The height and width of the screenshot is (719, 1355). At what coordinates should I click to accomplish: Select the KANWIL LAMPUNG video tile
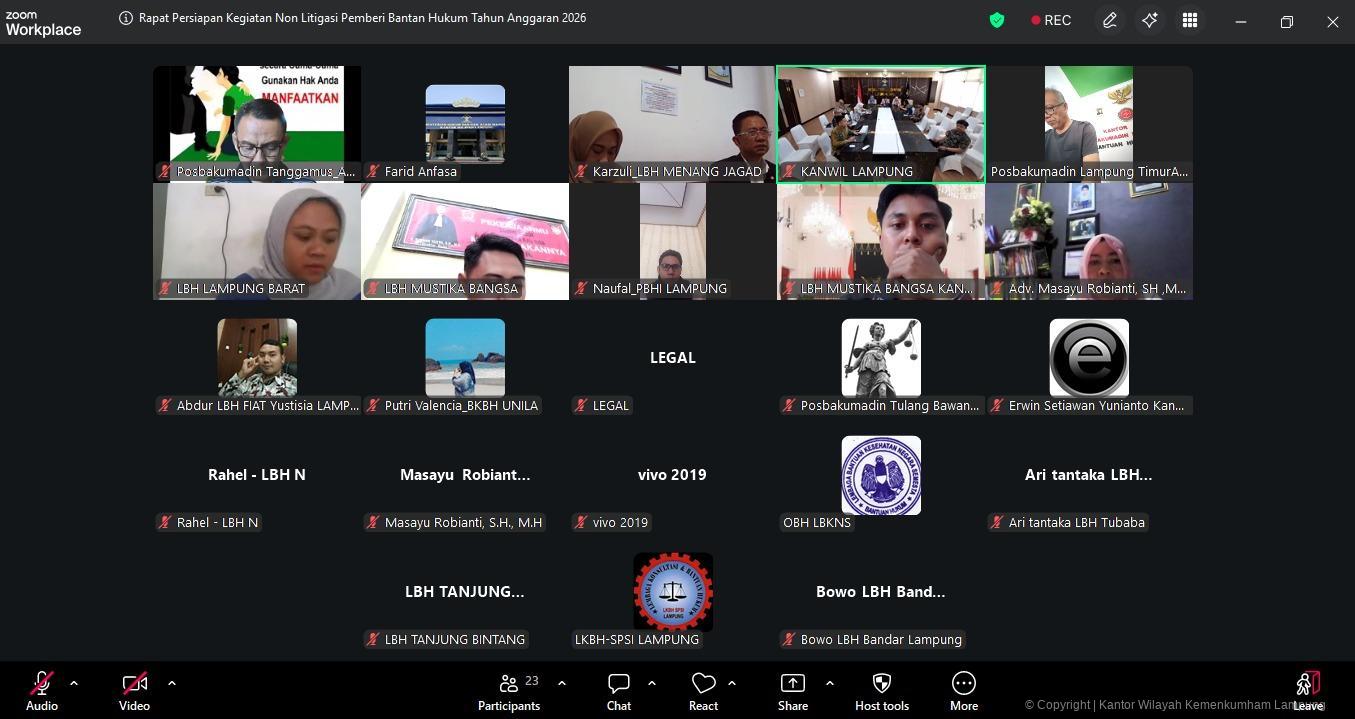880,124
